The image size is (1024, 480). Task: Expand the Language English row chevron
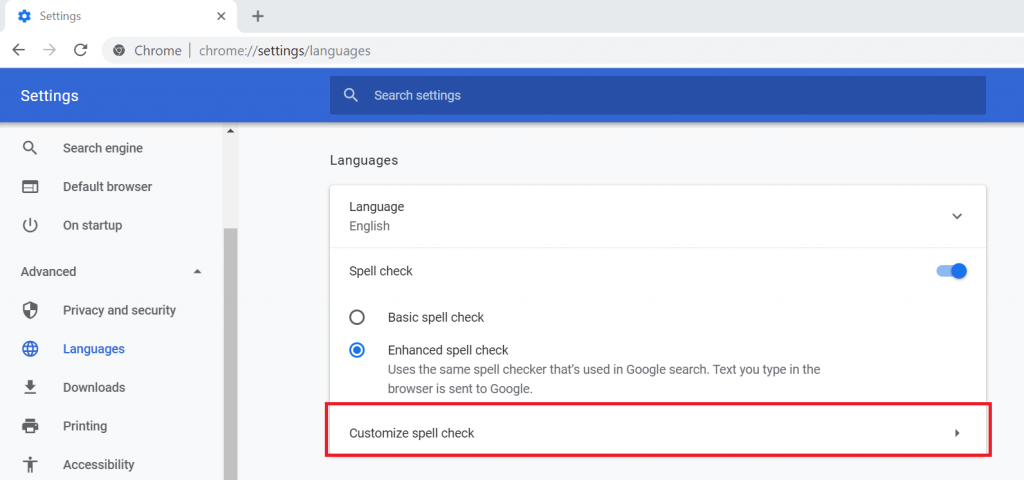pyautogui.click(x=957, y=216)
